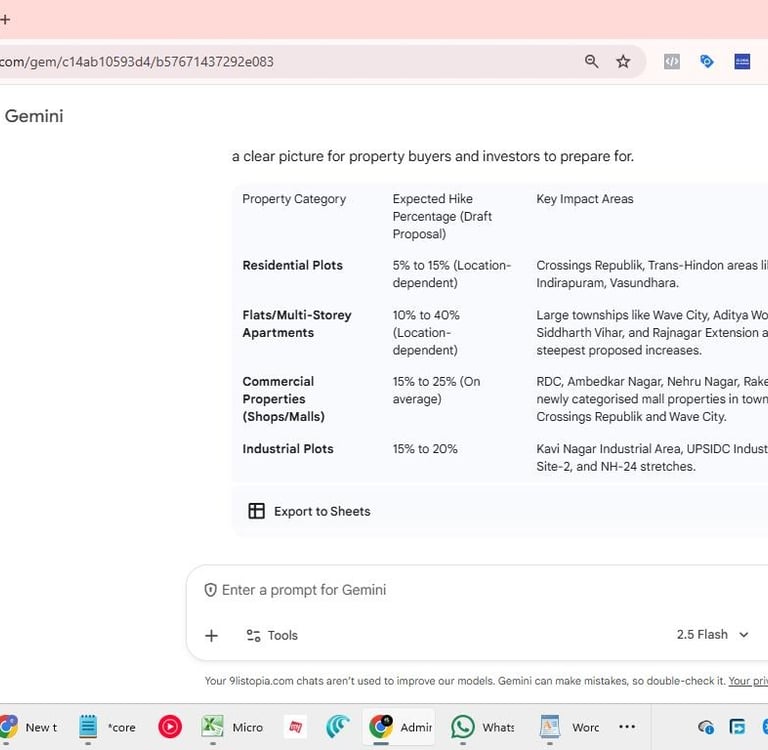
Task: Open a new browser tab with plus
Action: click(x=5, y=20)
